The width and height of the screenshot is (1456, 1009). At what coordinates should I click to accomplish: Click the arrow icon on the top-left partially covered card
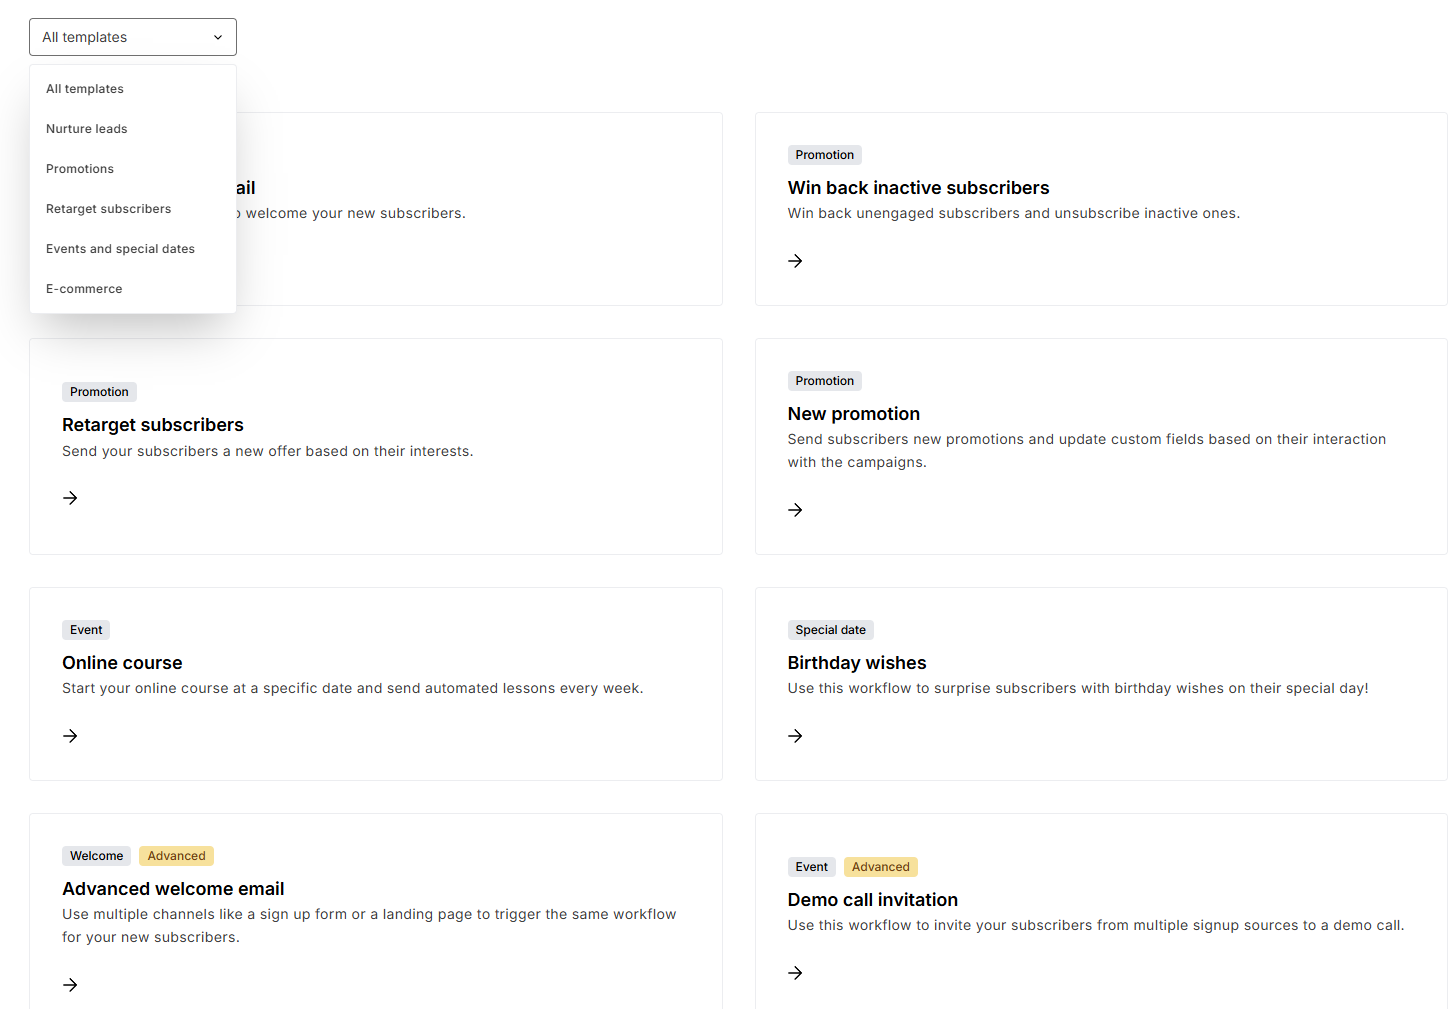(70, 261)
